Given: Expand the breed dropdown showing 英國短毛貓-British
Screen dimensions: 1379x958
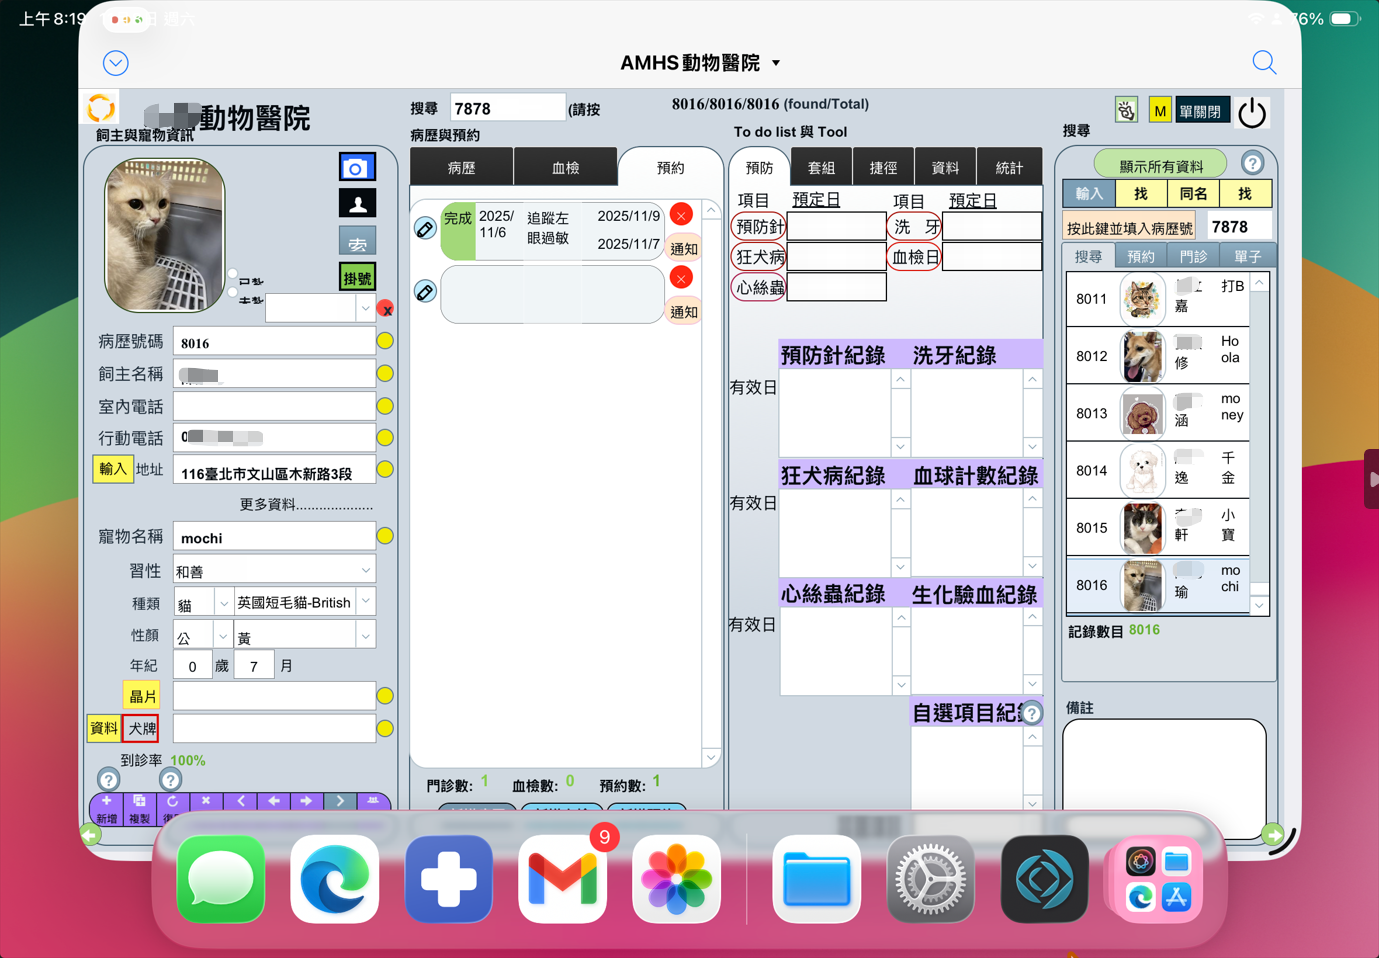Looking at the screenshot, I should (365, 602).
